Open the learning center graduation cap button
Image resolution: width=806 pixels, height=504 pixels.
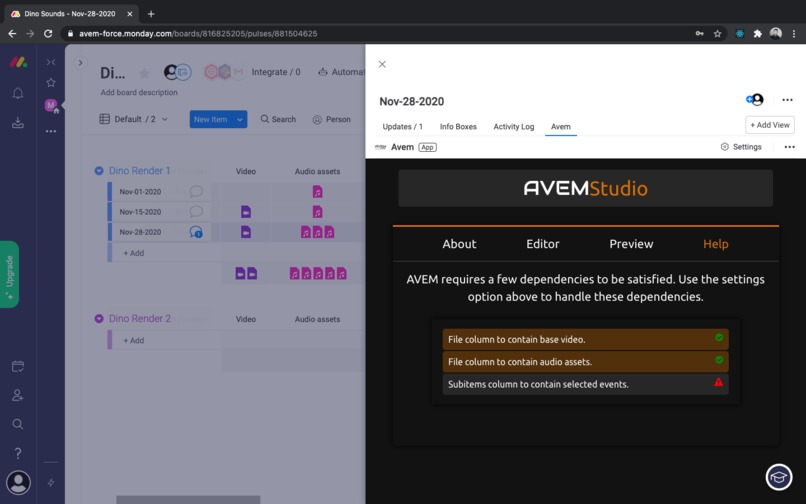pyautogui.click(x=779, y=477)
